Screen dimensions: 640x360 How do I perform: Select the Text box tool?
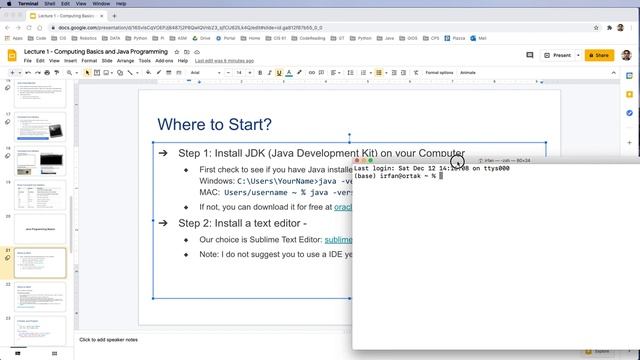(x=97, y=73)
